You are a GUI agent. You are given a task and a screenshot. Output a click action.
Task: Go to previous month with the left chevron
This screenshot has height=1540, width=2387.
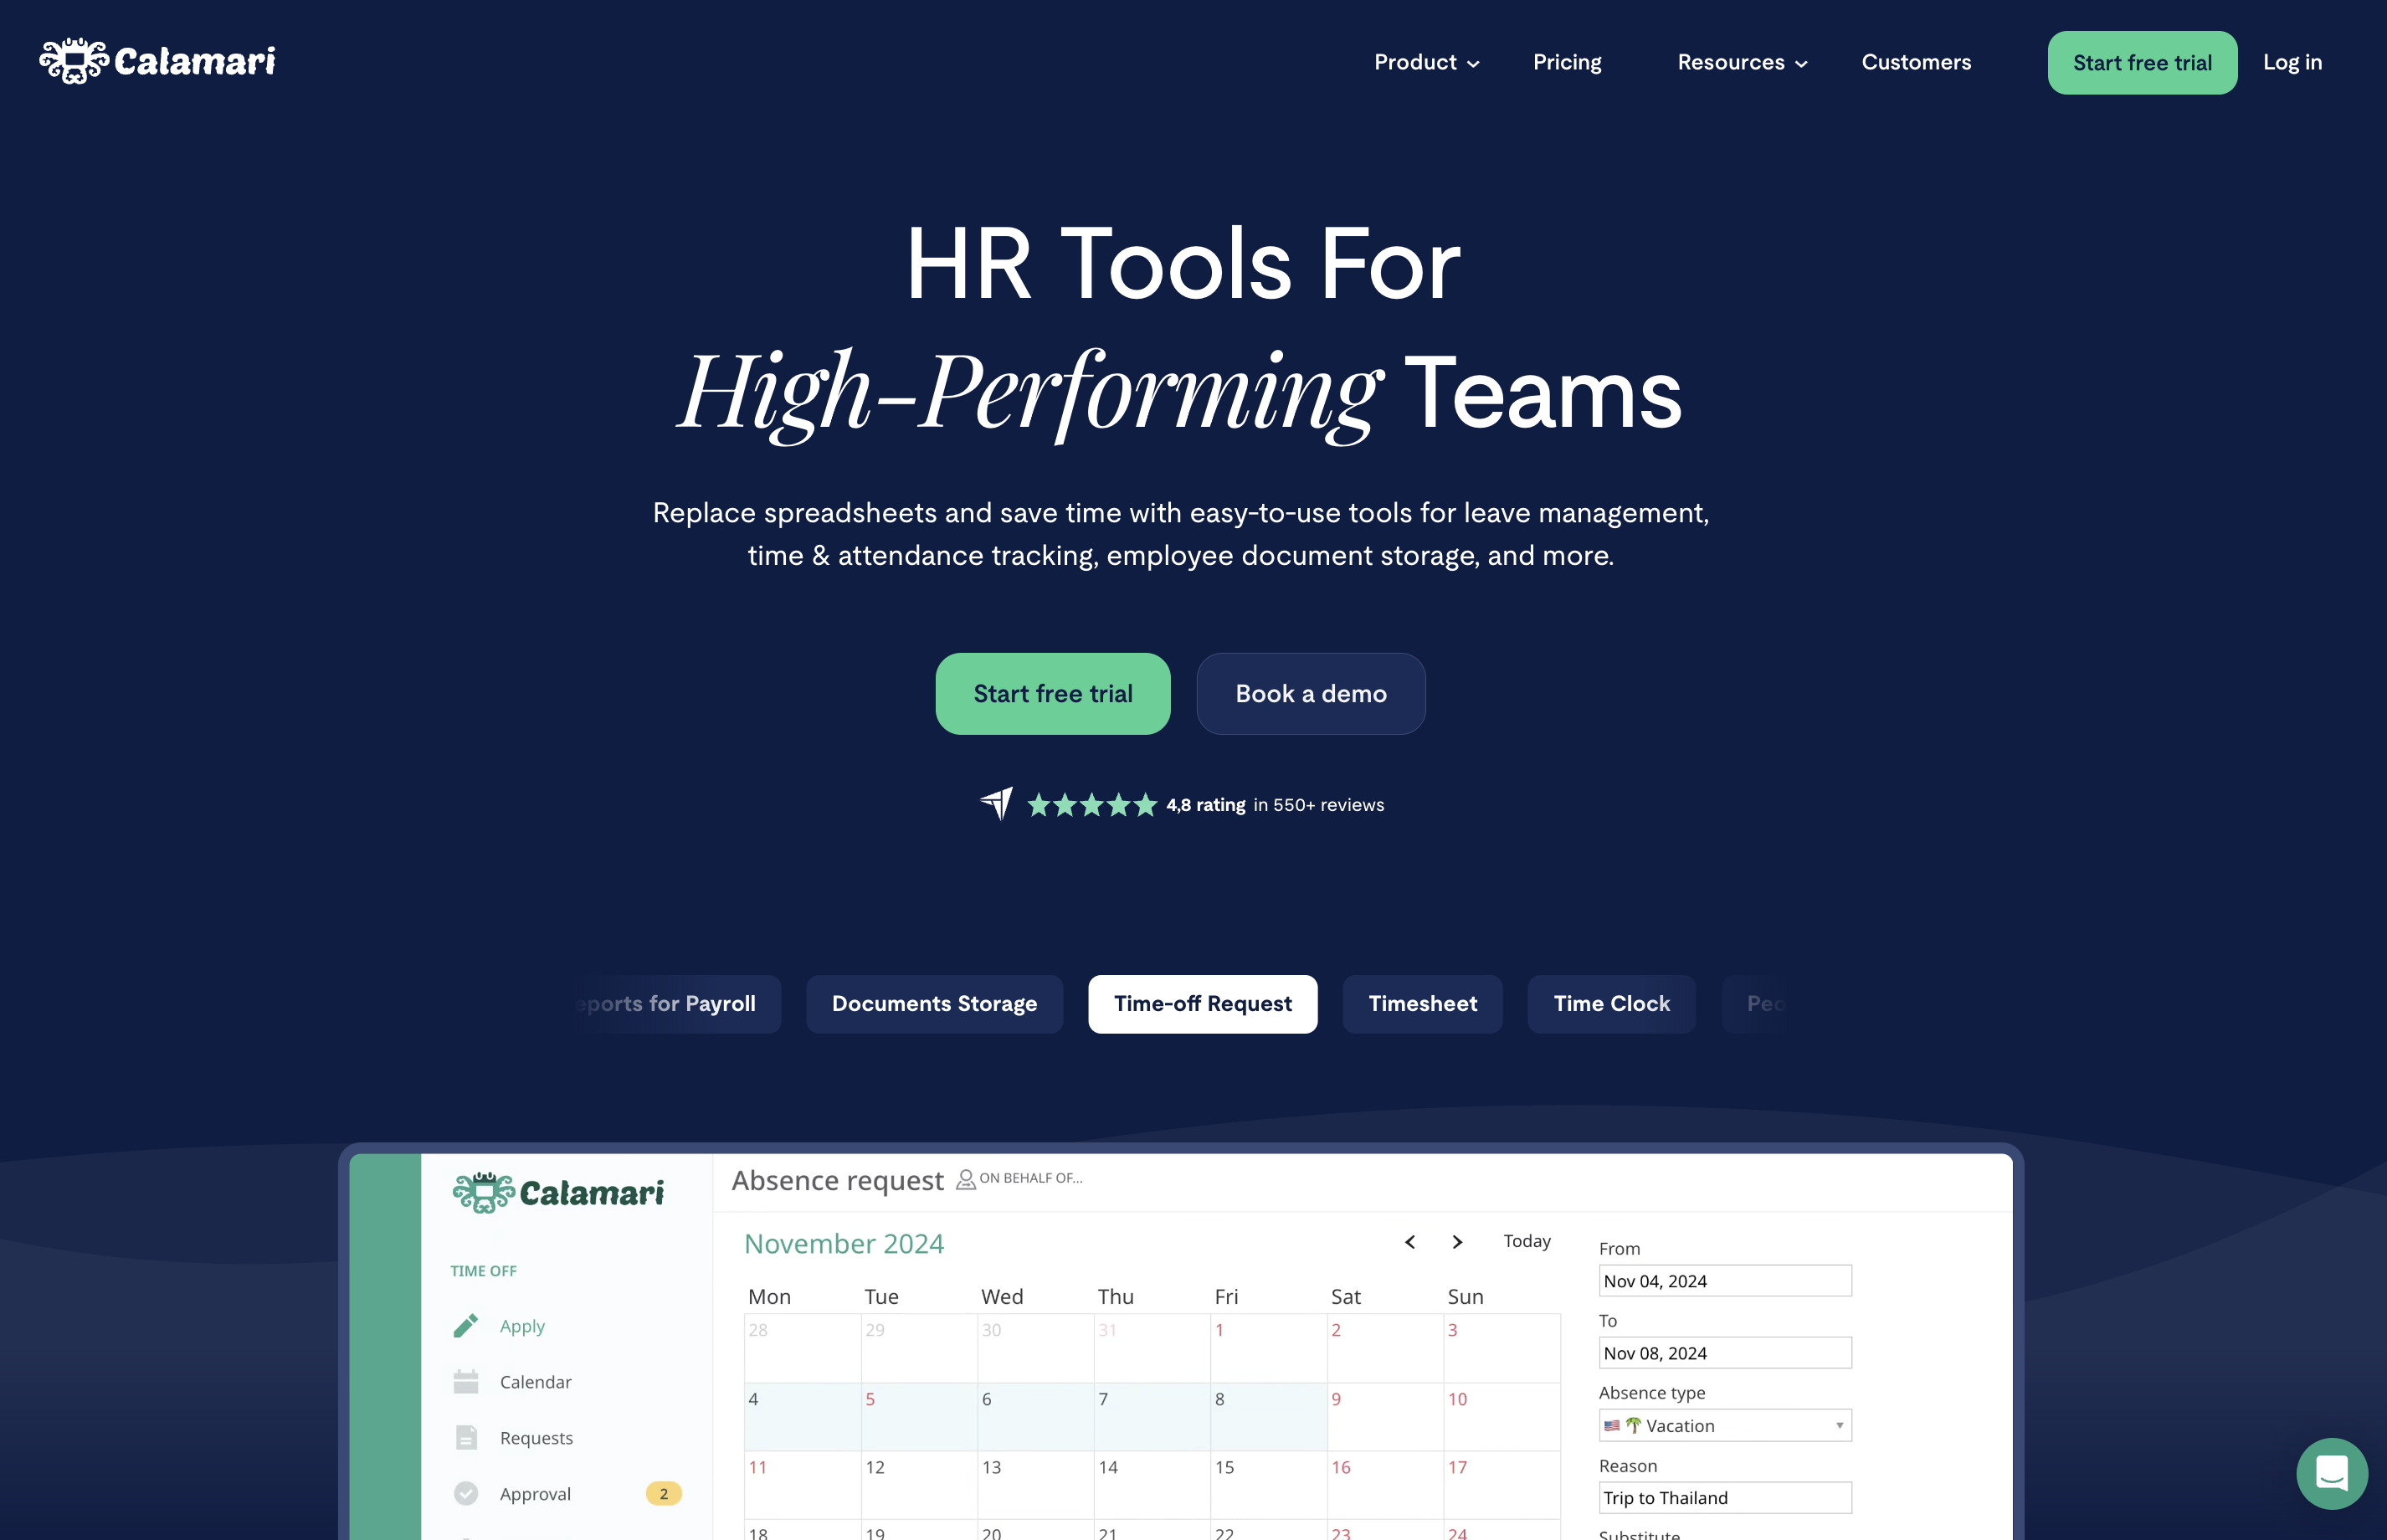click(x=1410, y=1241)
